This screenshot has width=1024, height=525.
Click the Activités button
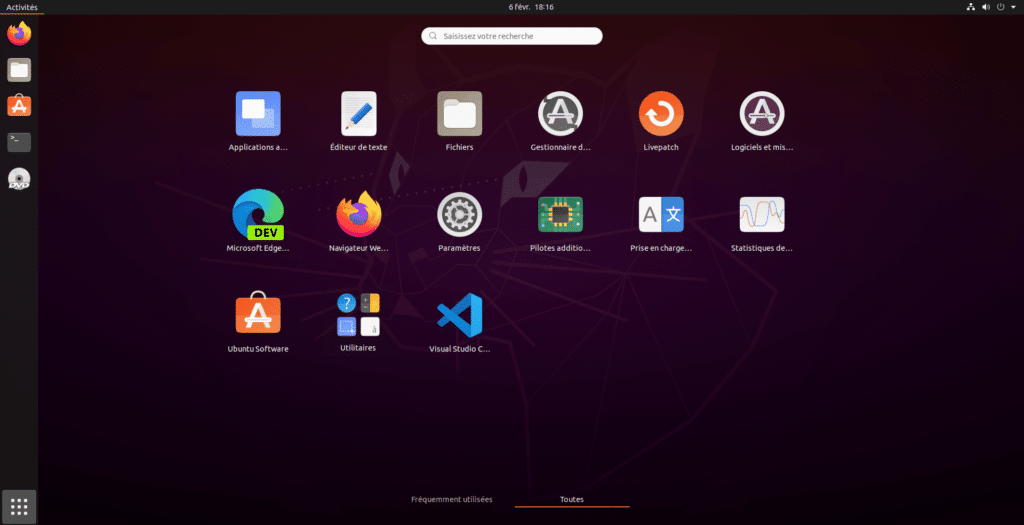click(x=22, y=7)
